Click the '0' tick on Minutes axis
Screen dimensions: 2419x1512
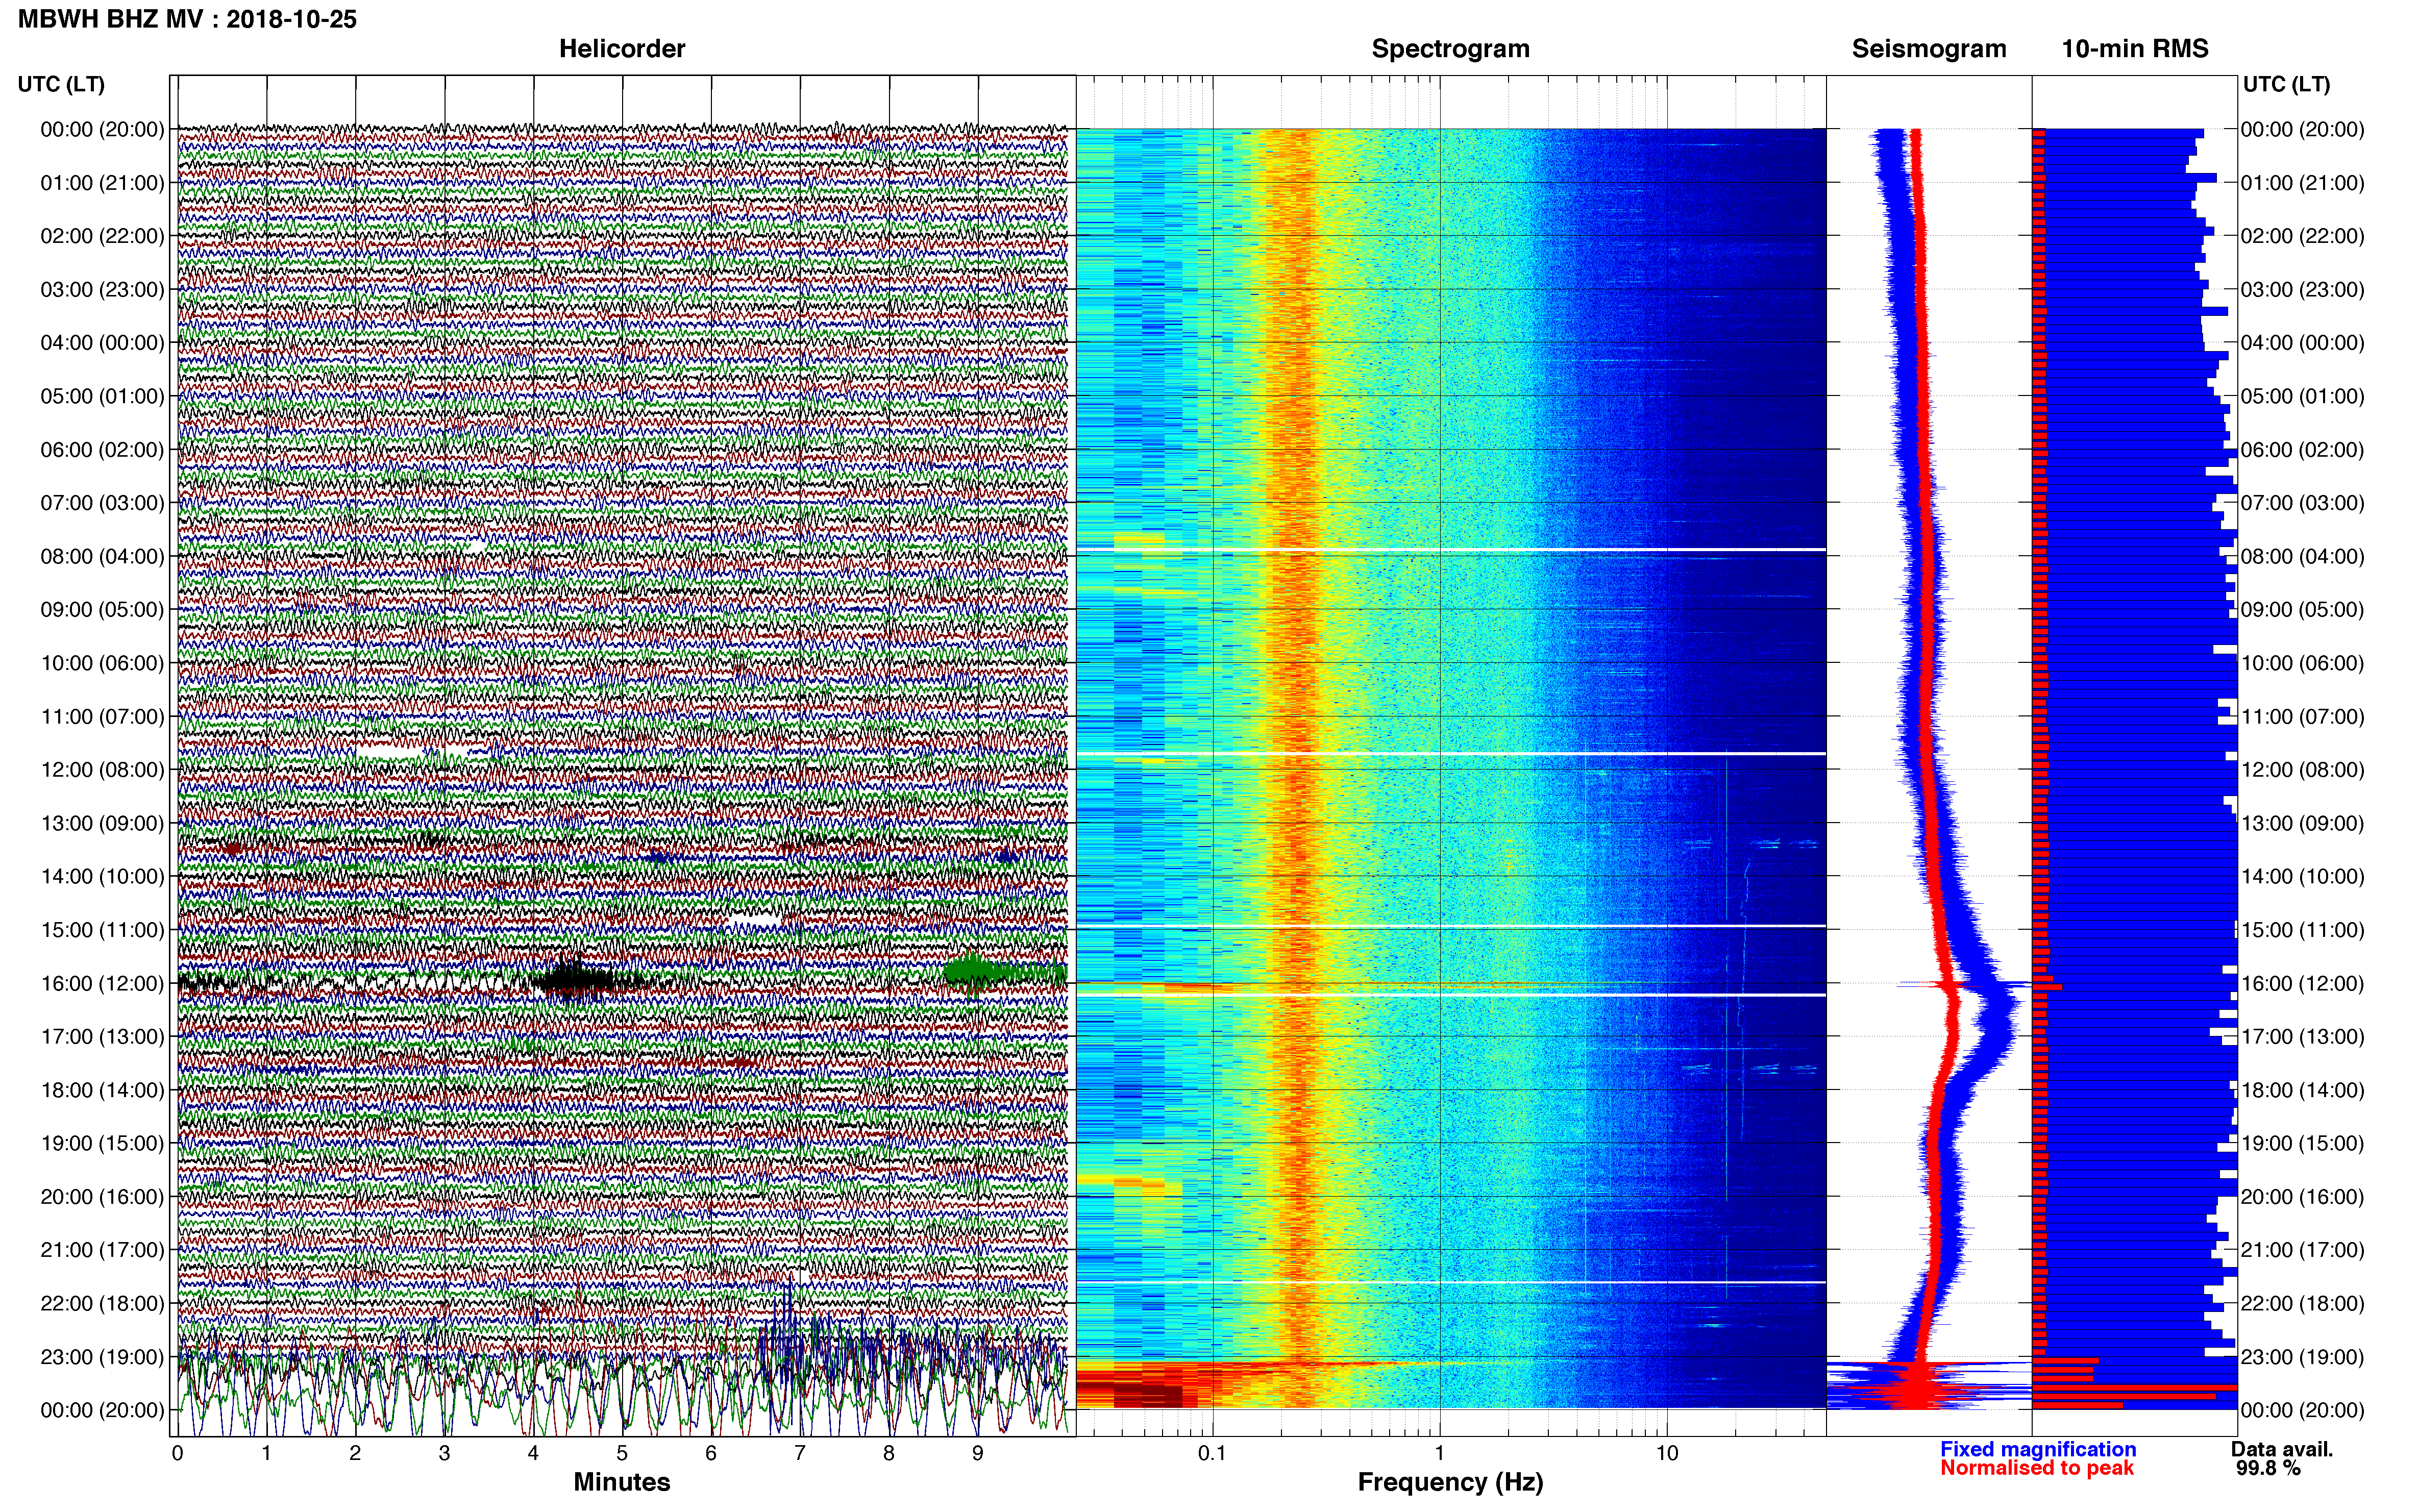coord(177,1453)
